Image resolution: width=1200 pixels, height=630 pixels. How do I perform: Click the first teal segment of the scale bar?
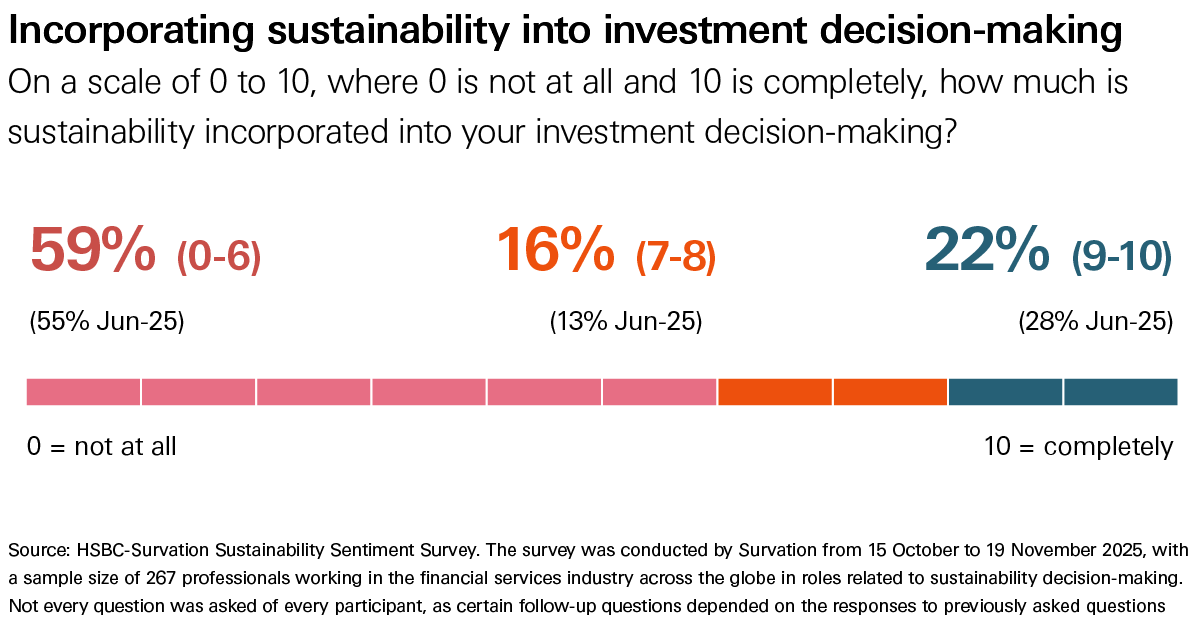tap(1005, 392)
